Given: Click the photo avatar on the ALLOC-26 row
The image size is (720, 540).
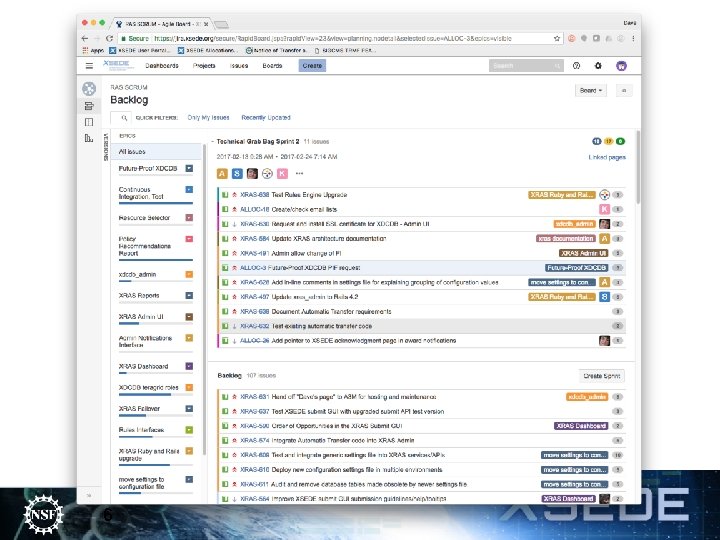Looking at the screenshot, I should [x=604, y=341].
